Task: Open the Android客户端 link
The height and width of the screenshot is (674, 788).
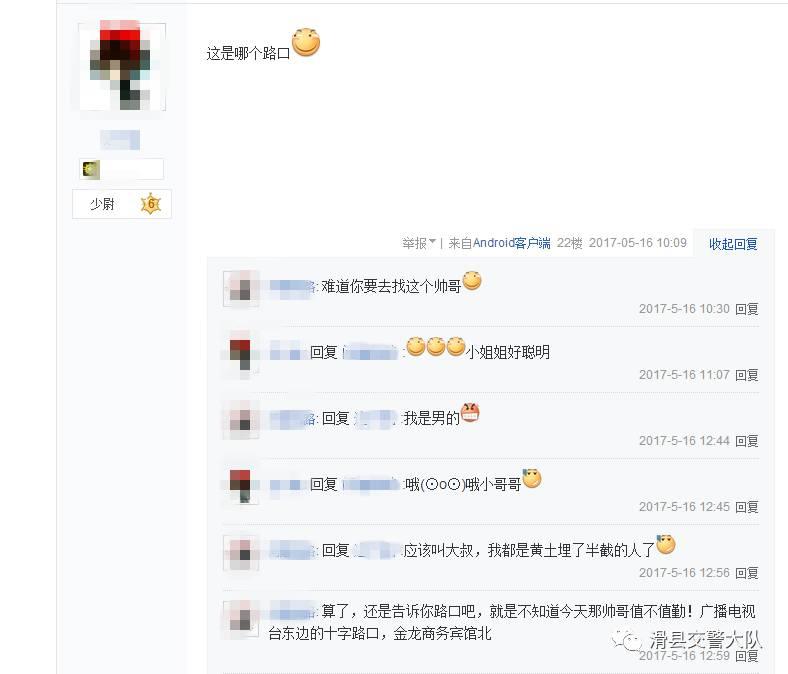Action: [512, 243]
